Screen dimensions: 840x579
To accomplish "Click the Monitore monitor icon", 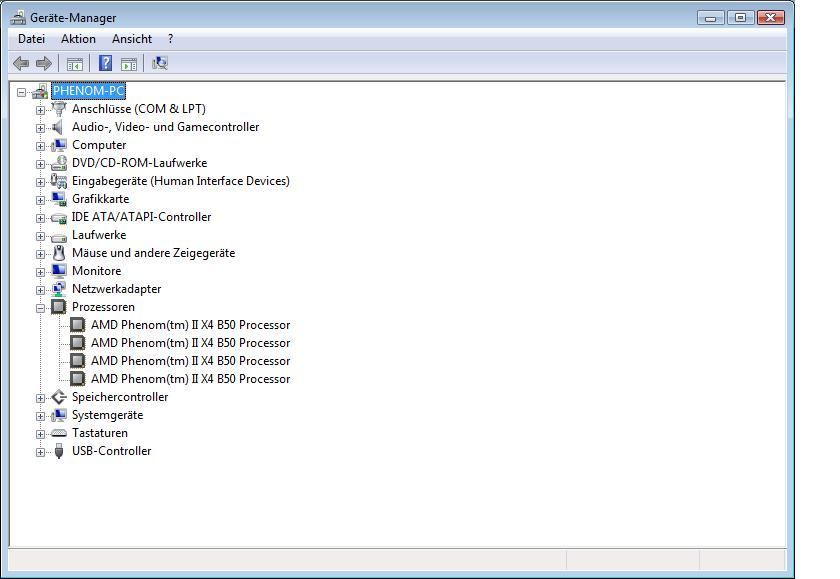I will pos(59,271).
